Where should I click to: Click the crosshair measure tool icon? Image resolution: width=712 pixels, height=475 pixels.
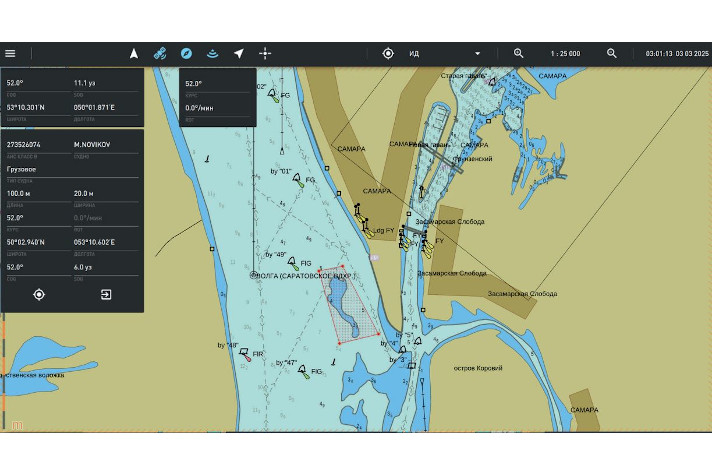[265, 53]
